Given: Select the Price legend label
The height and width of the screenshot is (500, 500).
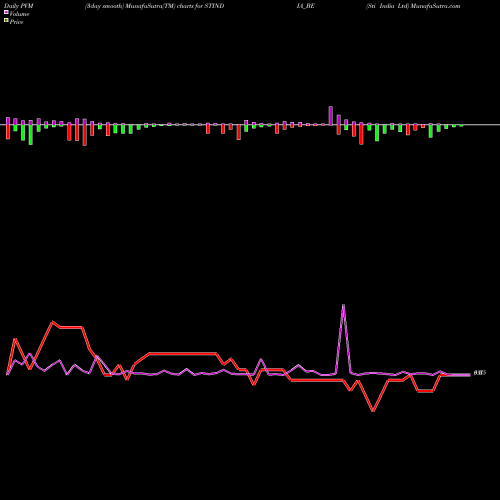Looking at the screenshot, I should pyautogui.click(x=16, y=22).
